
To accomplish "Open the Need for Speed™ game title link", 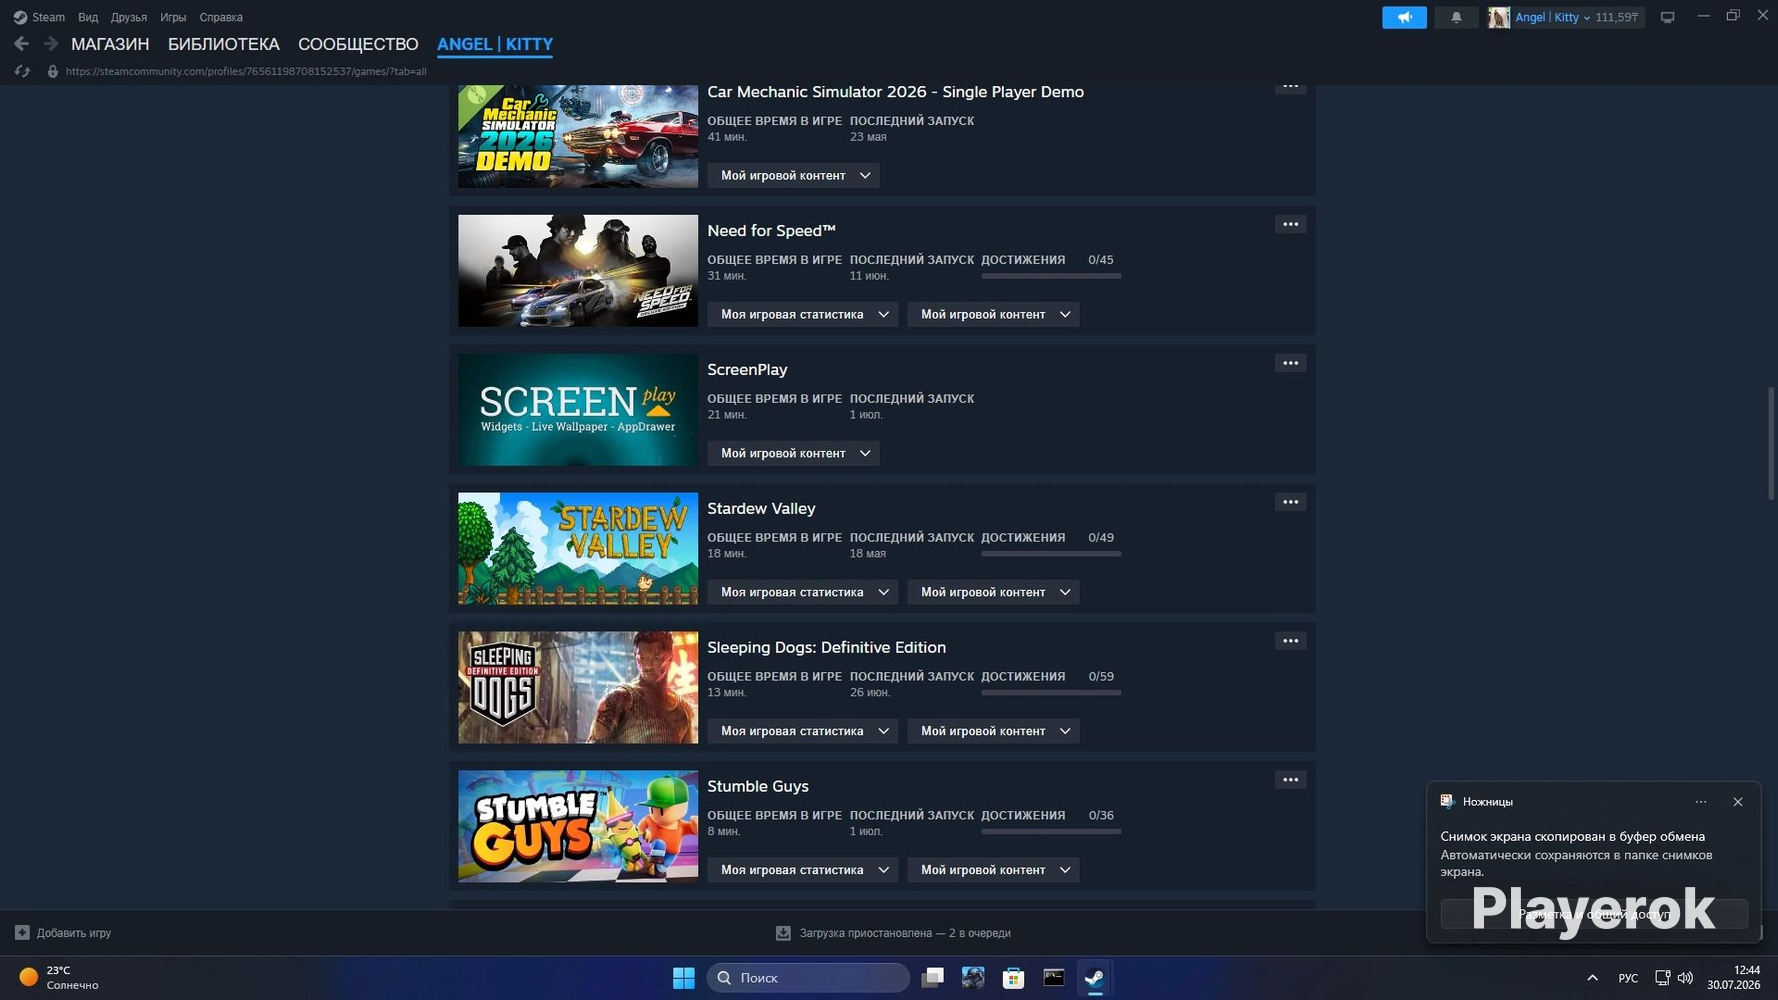I will click(x=771, y=231).
